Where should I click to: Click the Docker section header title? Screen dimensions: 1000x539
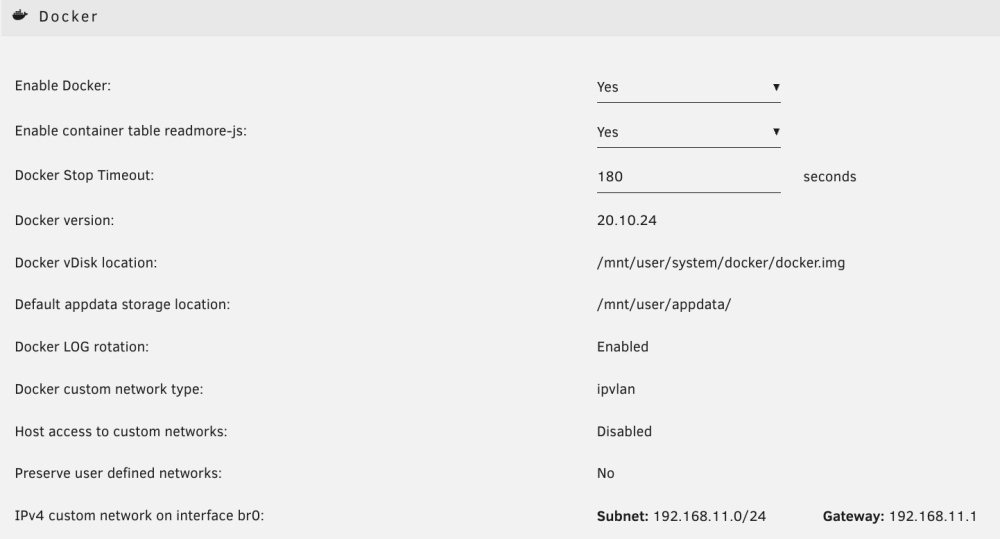coord(68,17)
